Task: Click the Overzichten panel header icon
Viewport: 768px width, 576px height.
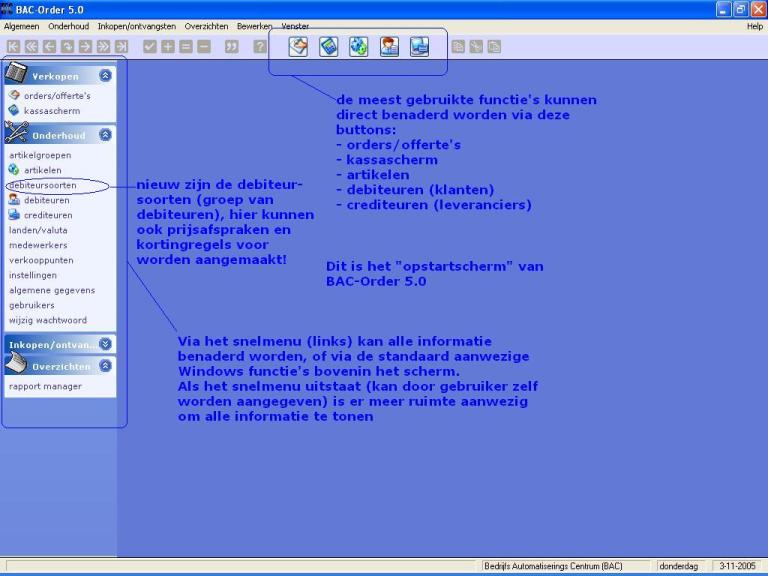Action: (16, 364)
